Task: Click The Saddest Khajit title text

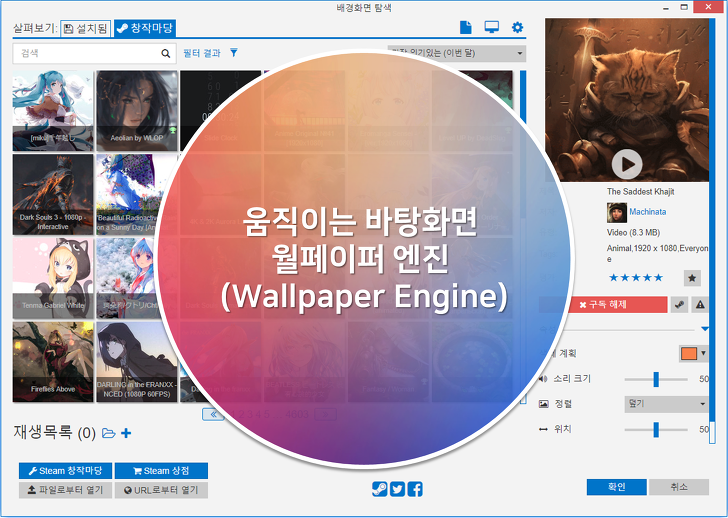Action: (x=640, y=192)
